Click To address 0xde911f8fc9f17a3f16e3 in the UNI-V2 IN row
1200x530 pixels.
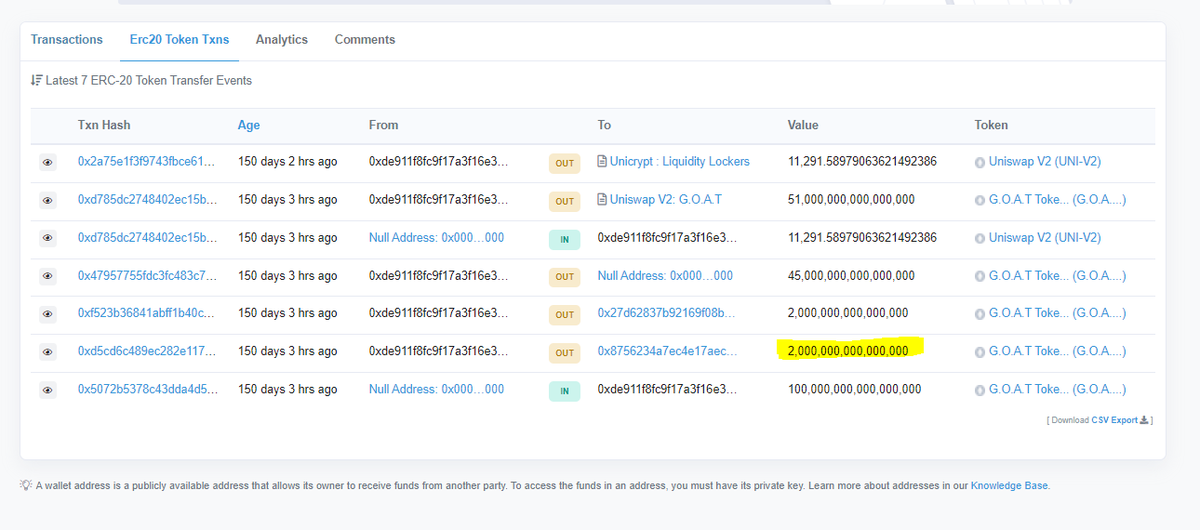[667, 237]
